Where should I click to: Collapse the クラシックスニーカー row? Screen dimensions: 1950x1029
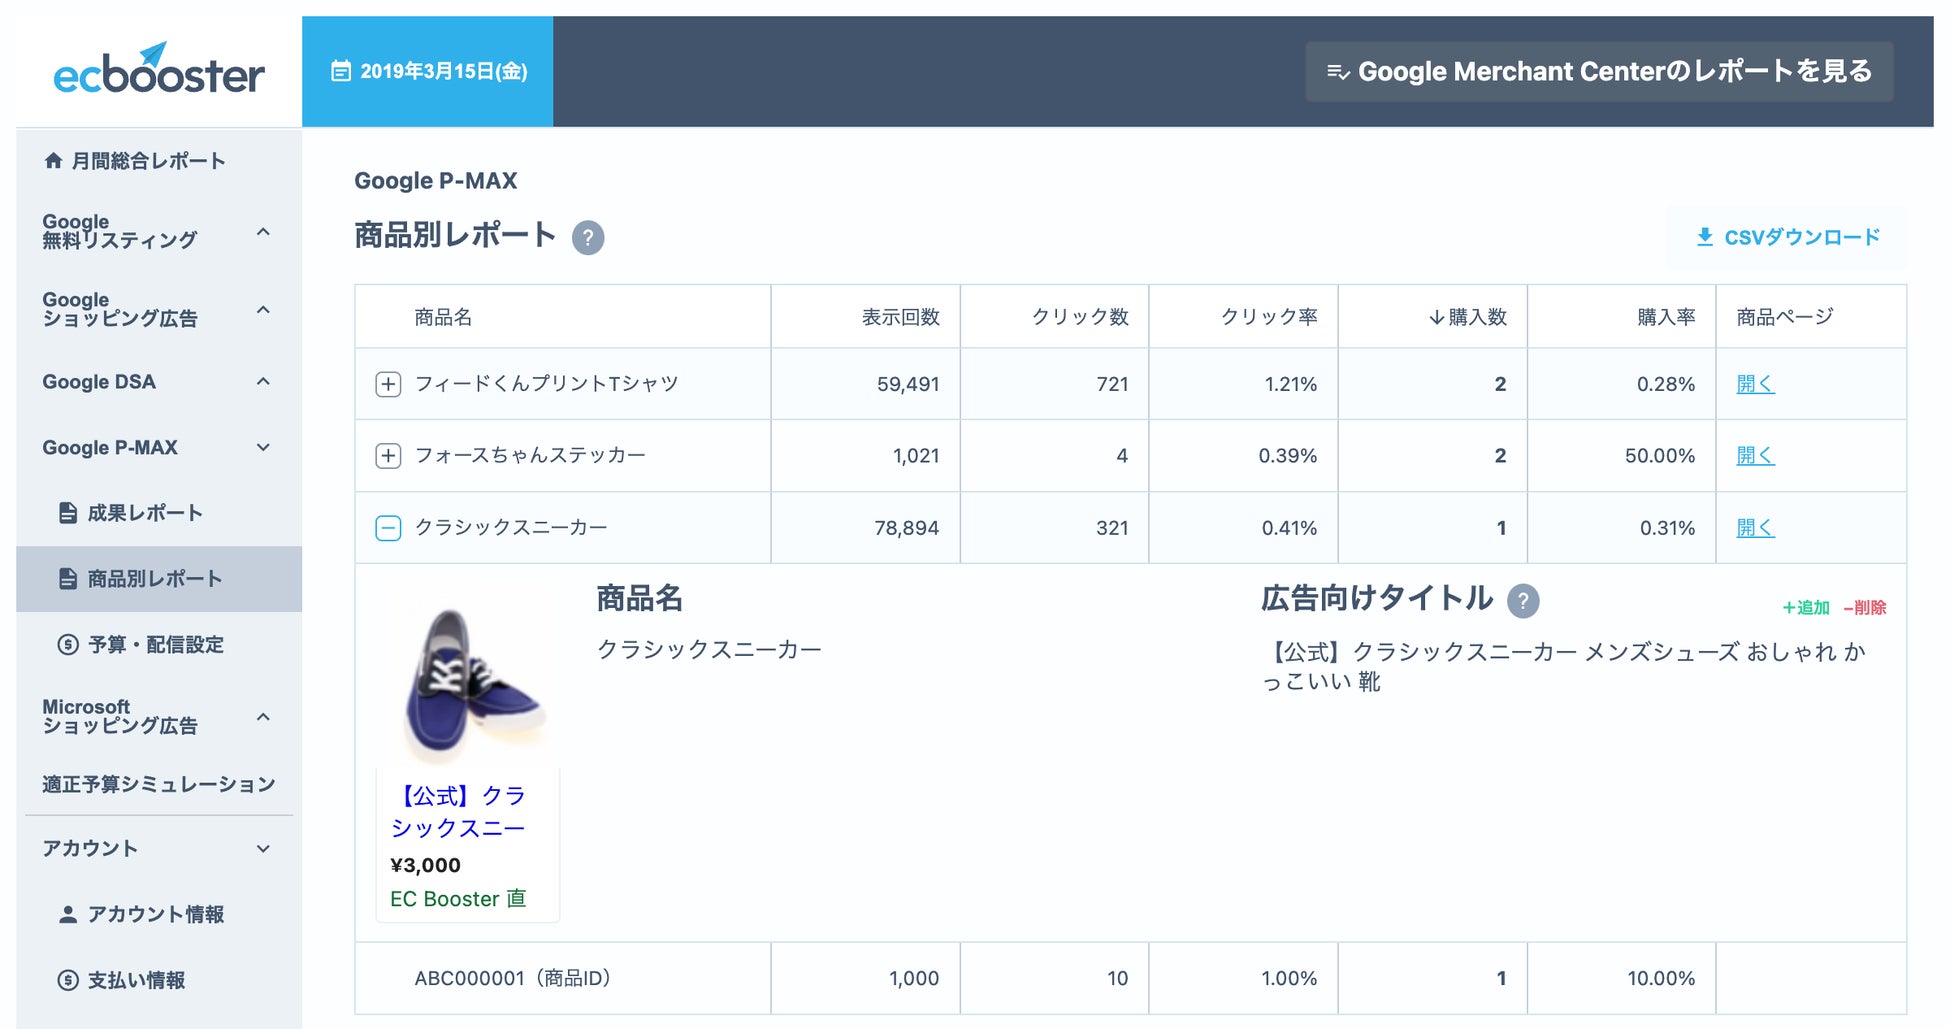[388, 528]
